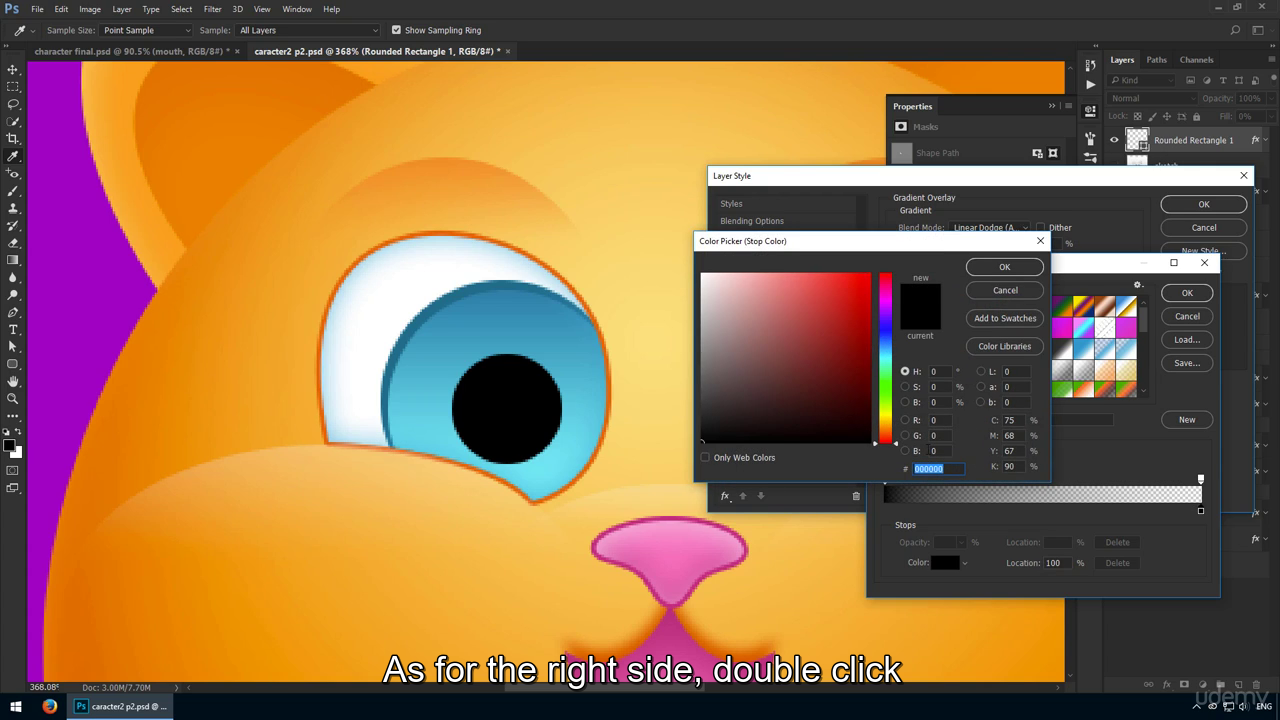Viewport: 1280px width, 720px height.
Task: Open Color Libraries
Action: (x=1005, y=346)
